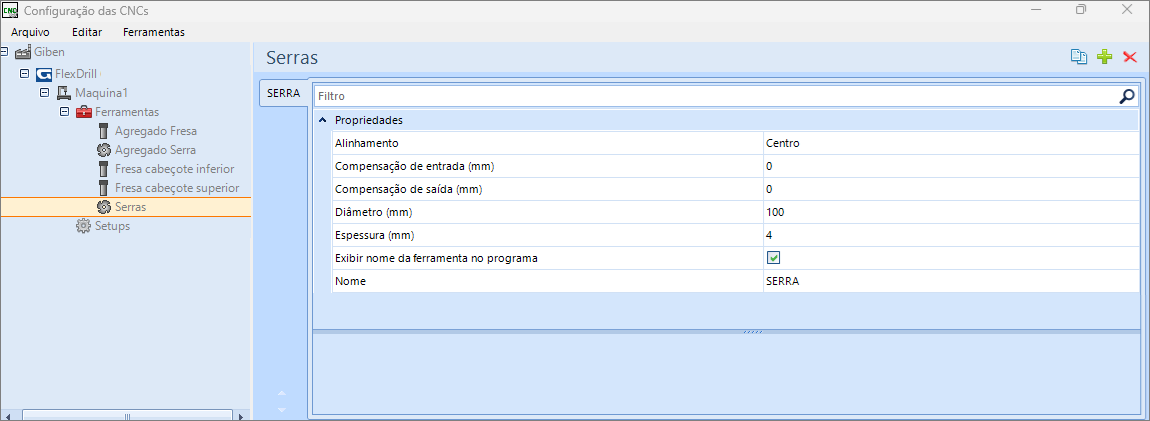Click the tree horizontal scrollbar
The image size is (1150, 421).
click(125, 414)
